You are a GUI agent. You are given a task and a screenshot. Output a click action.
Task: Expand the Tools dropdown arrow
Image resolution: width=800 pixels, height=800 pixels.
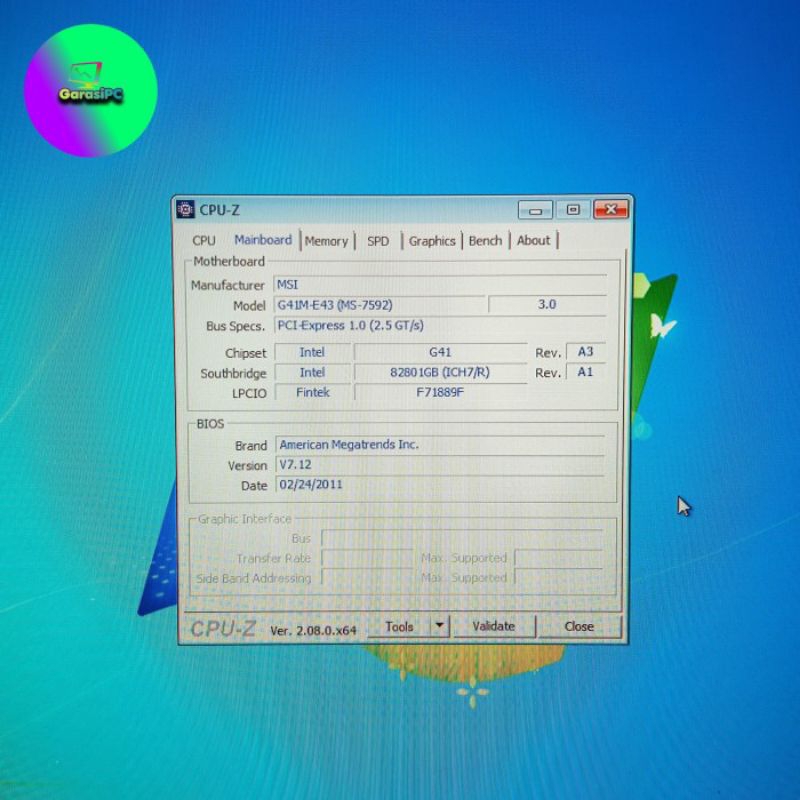tap(439, 627)
